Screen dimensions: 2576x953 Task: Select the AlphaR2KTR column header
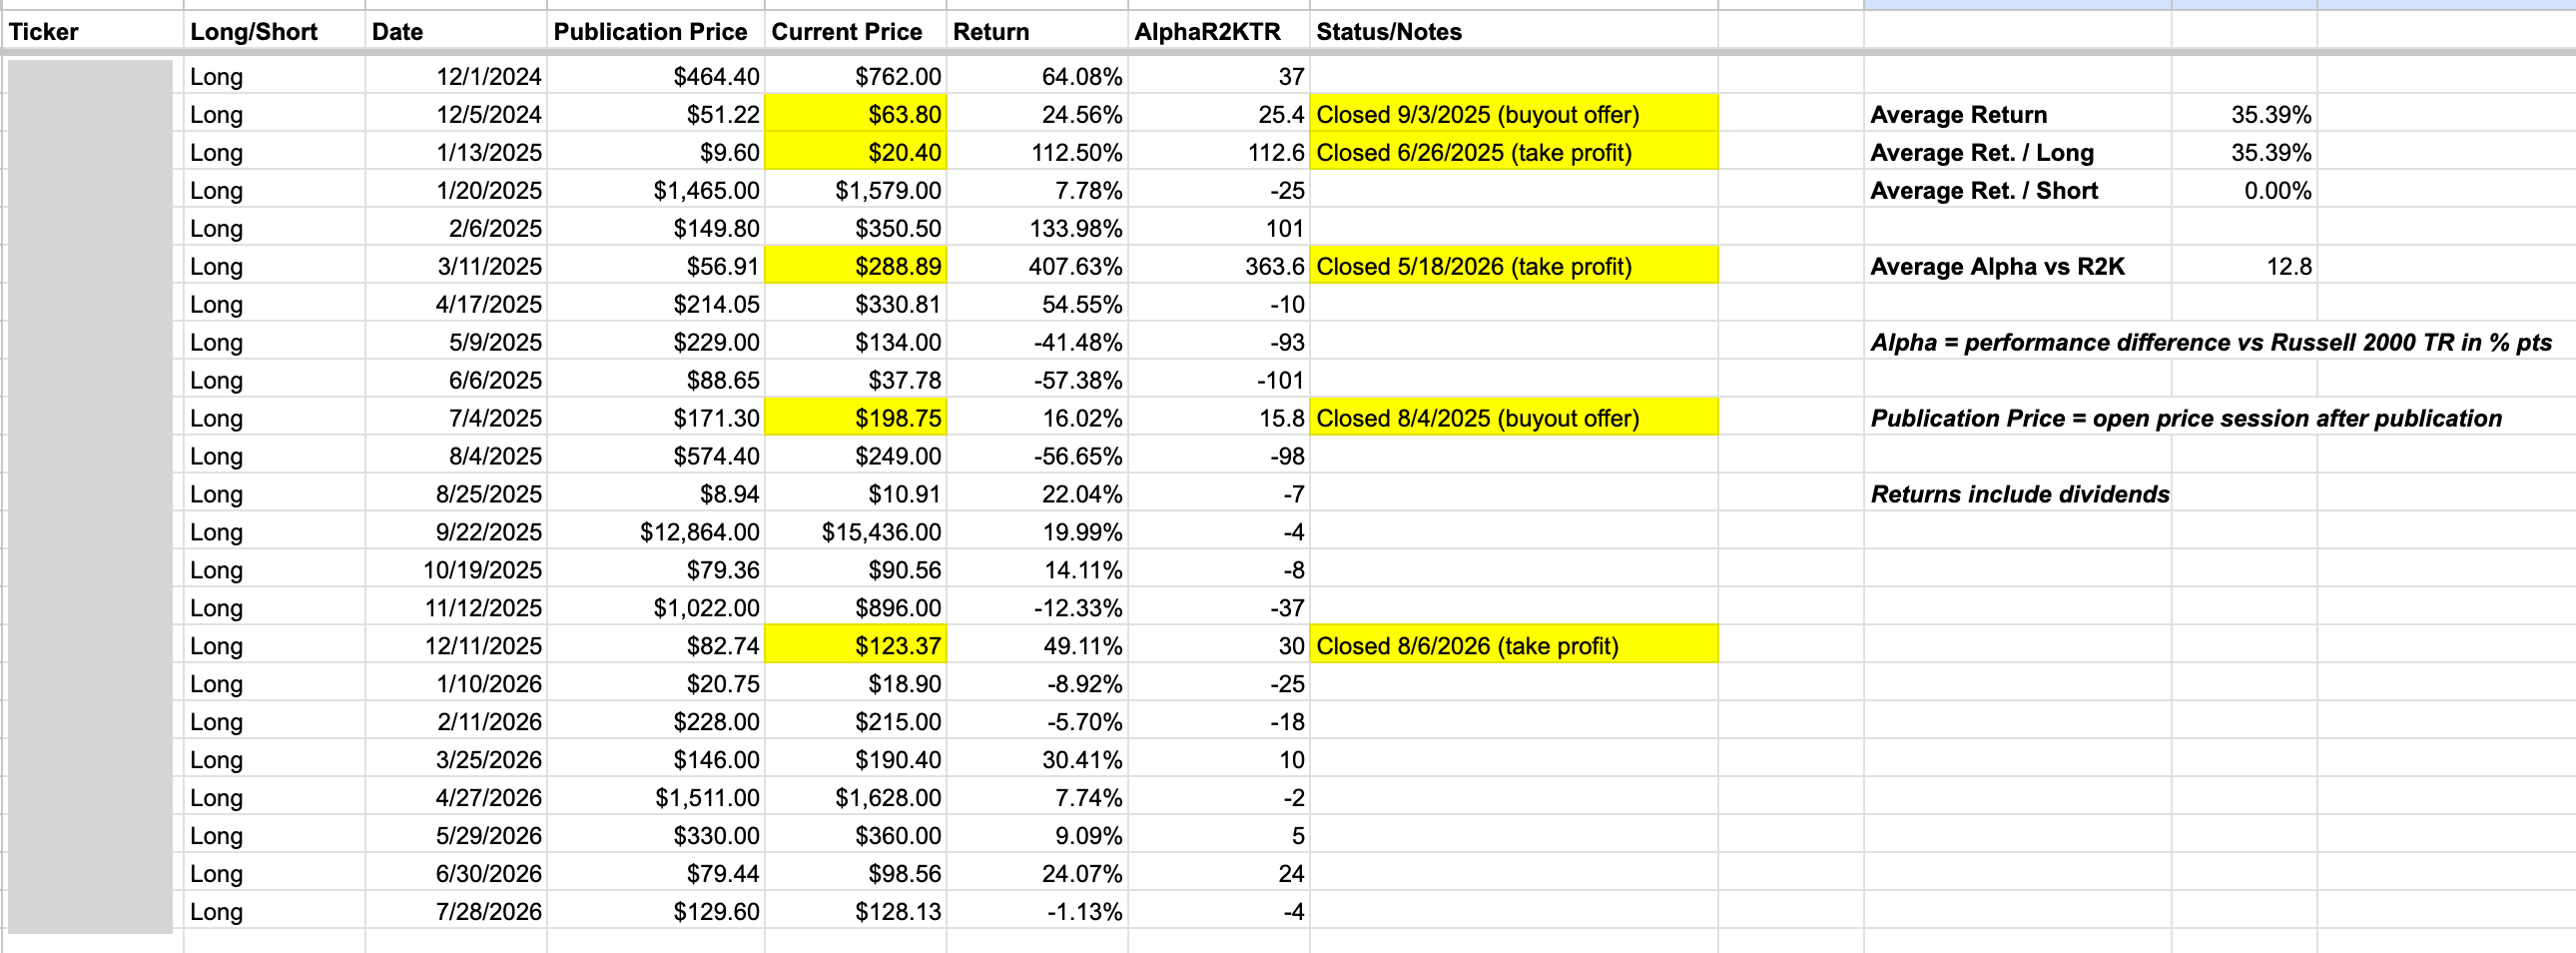click(1219, 32)
